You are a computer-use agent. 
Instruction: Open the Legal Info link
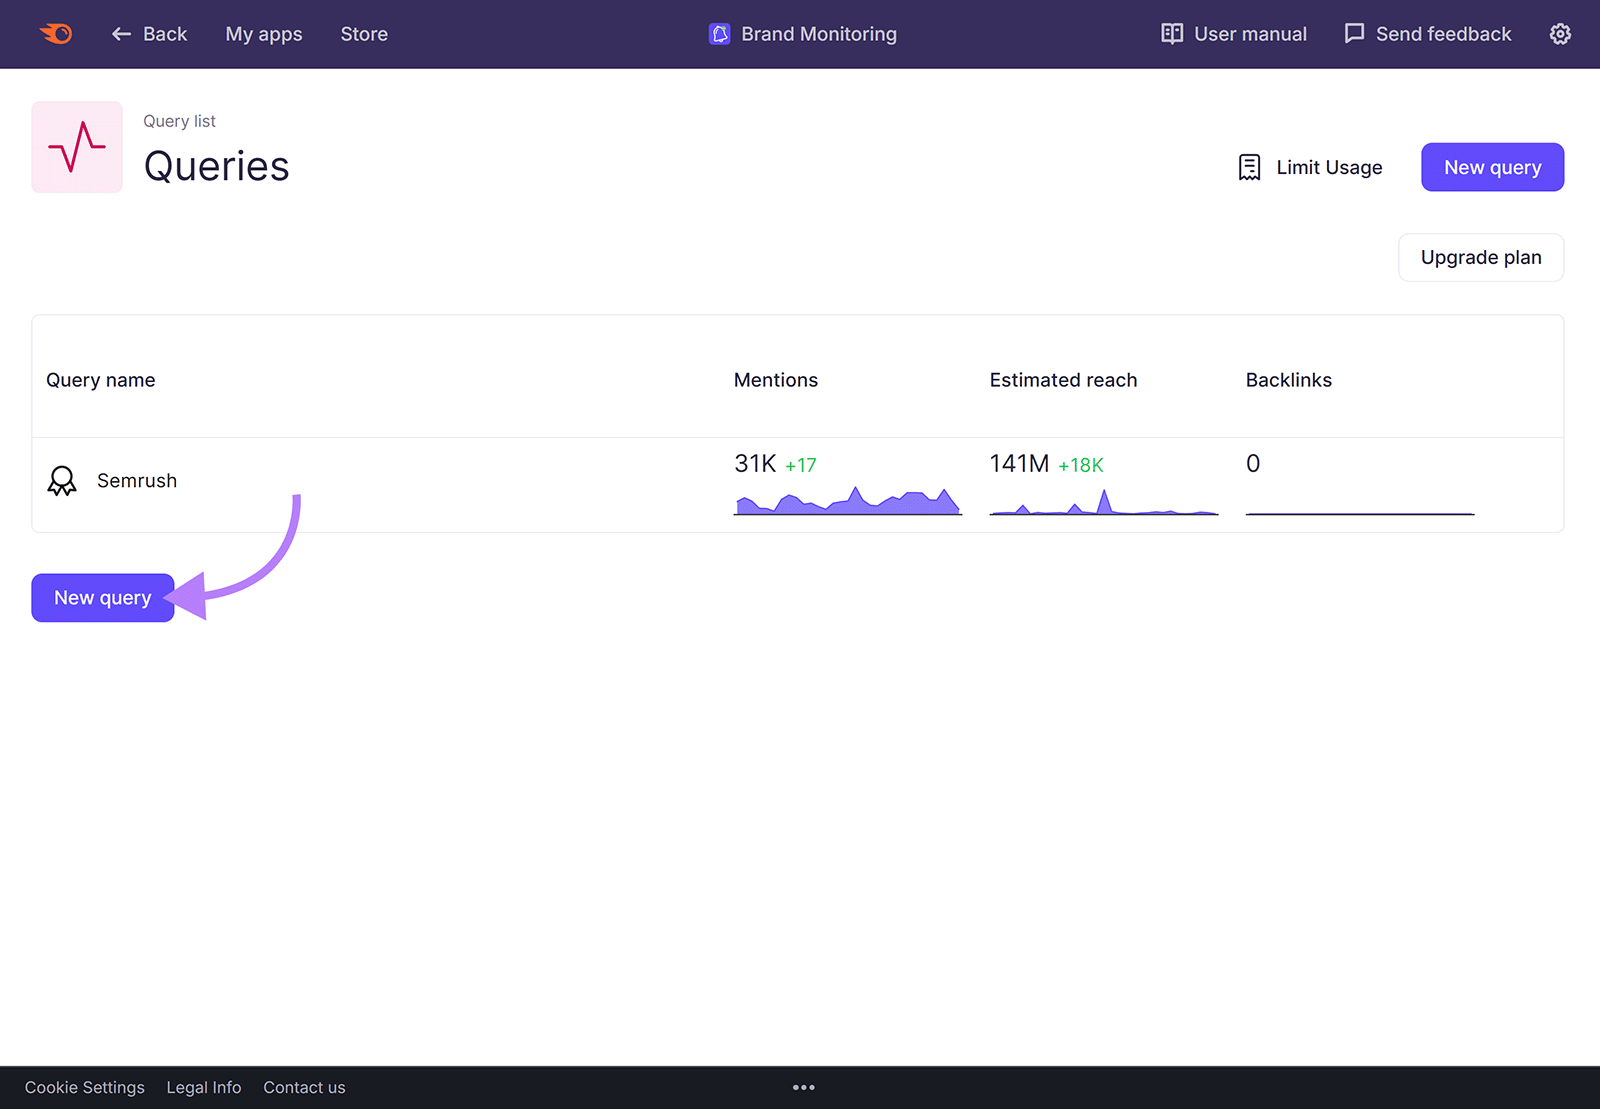204,1087
